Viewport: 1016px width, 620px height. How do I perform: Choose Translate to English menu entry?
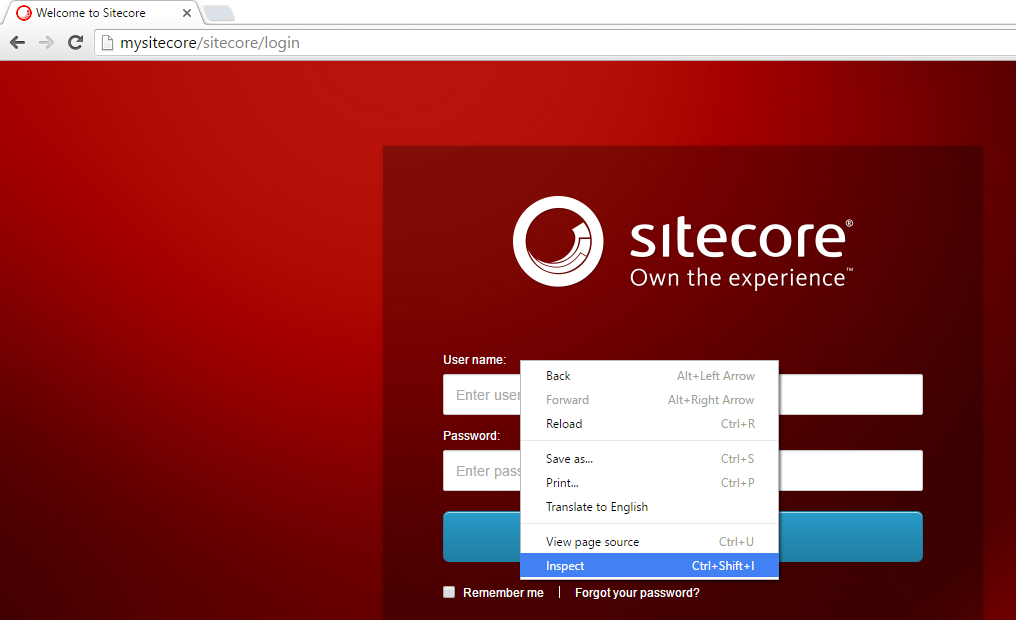click(x=649, y=507)
